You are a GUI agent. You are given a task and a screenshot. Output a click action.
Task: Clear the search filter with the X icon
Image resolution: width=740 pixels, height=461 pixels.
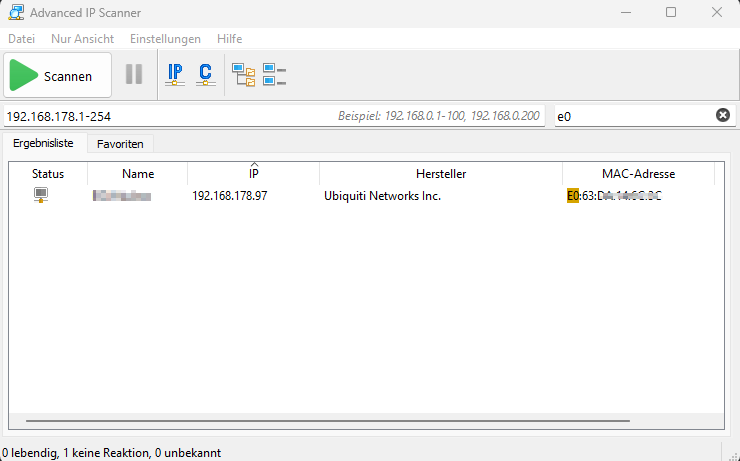[723, 115]
